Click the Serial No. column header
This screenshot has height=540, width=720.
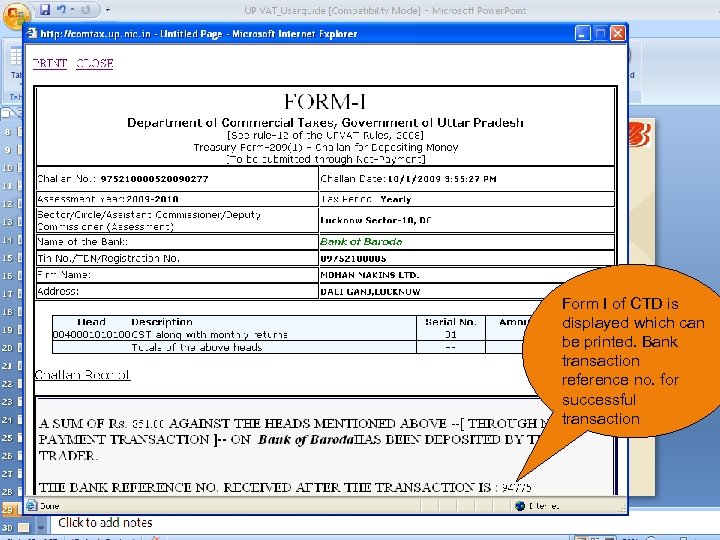tap(450, 321)
